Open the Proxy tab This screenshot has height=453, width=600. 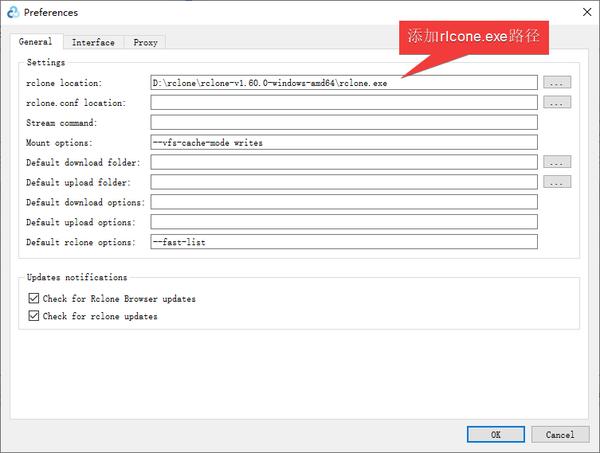tap(145, 42)
